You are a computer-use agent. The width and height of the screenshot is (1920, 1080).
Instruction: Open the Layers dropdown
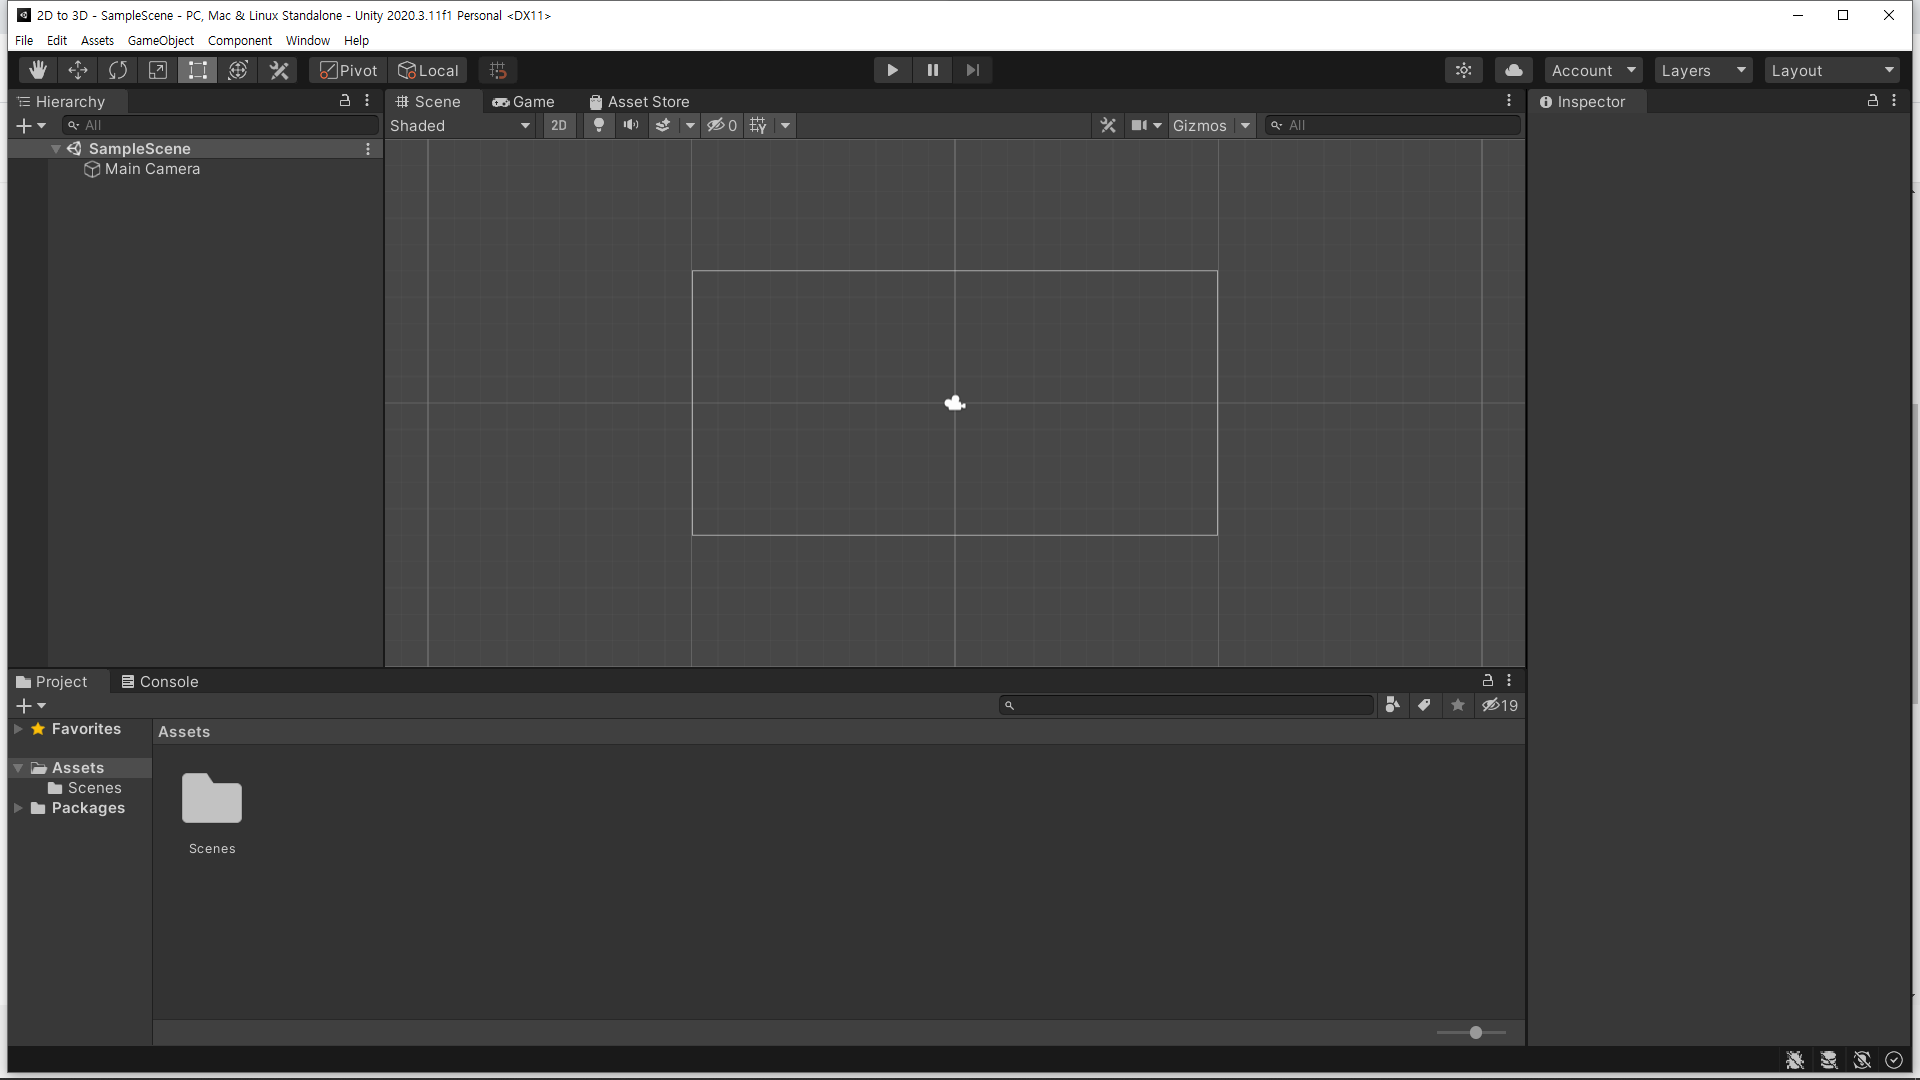(x=1702, y=70)
